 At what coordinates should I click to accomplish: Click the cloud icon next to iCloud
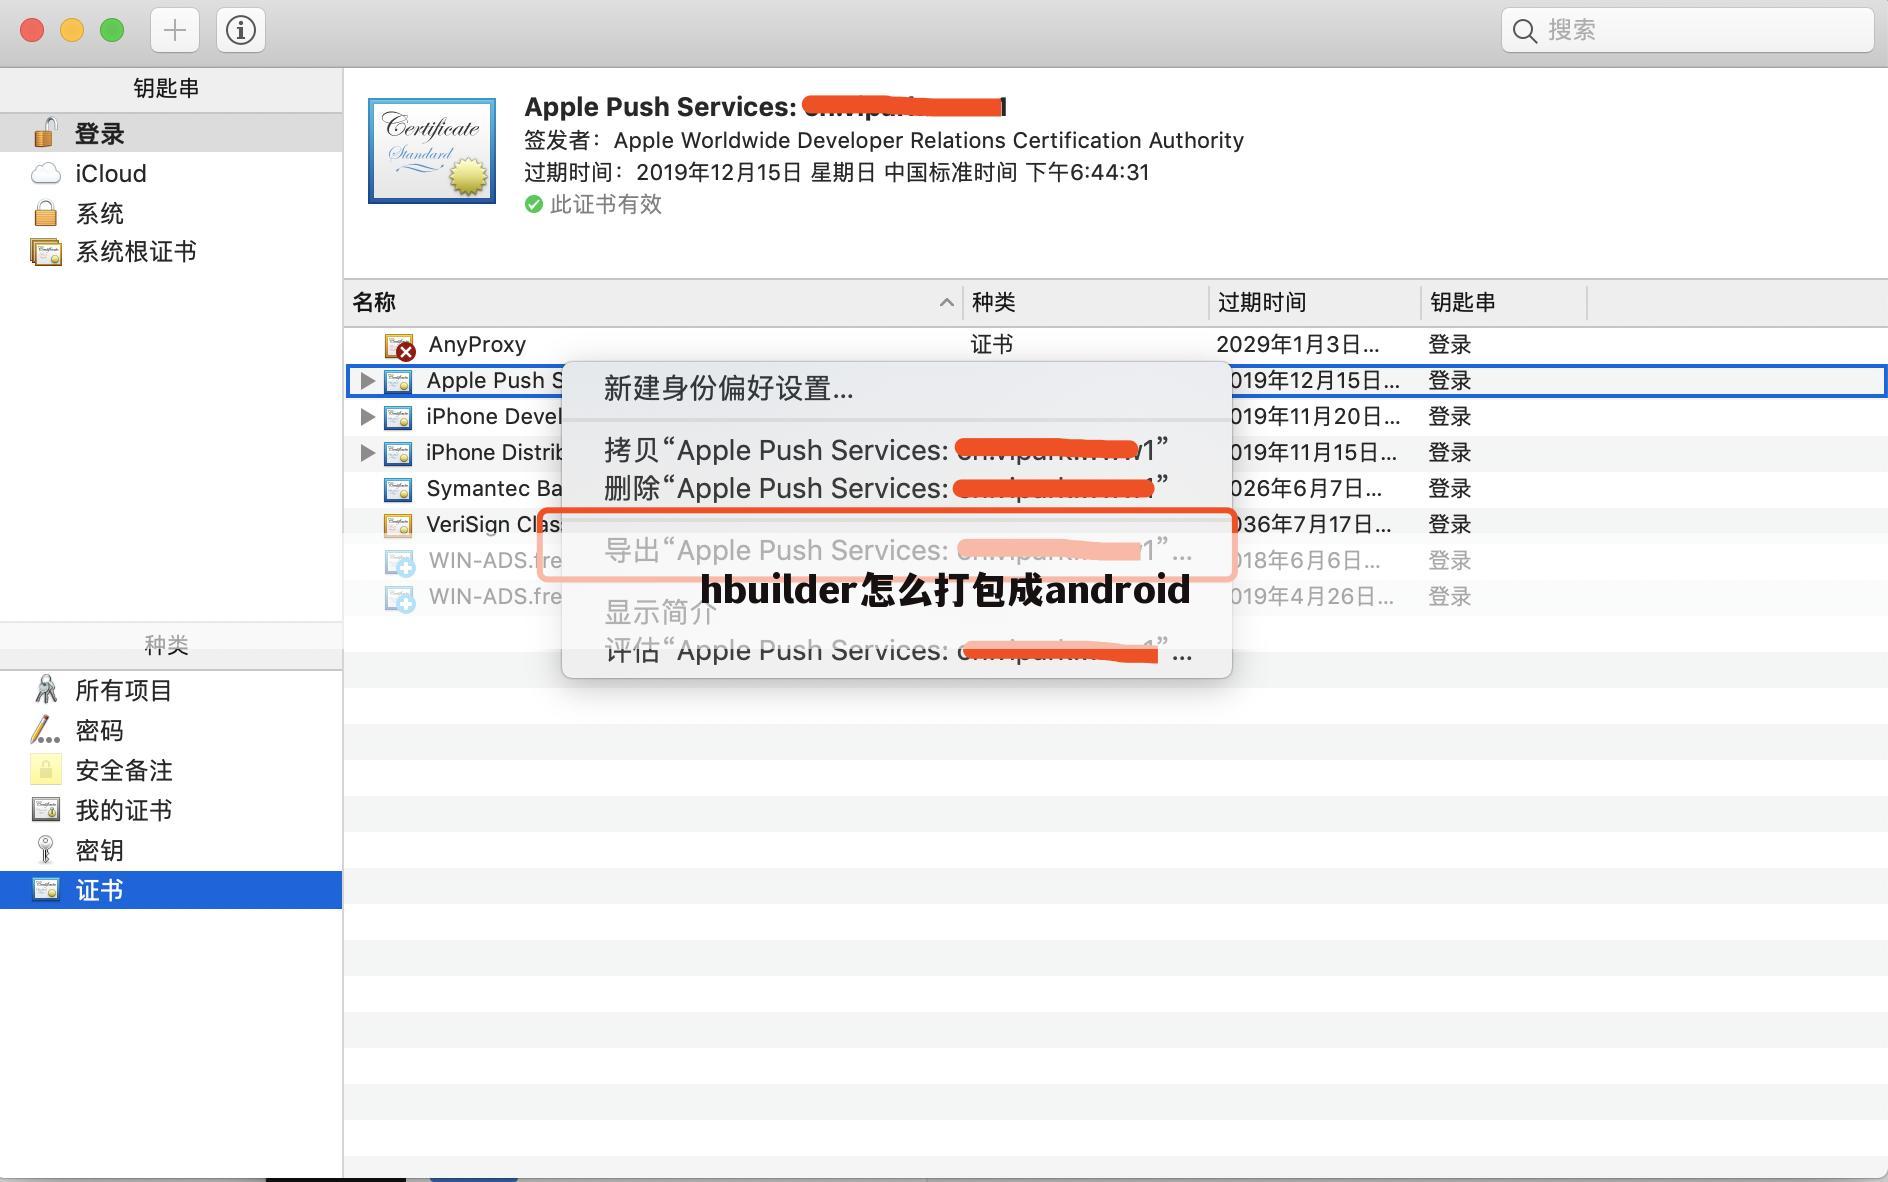[46, 173]
